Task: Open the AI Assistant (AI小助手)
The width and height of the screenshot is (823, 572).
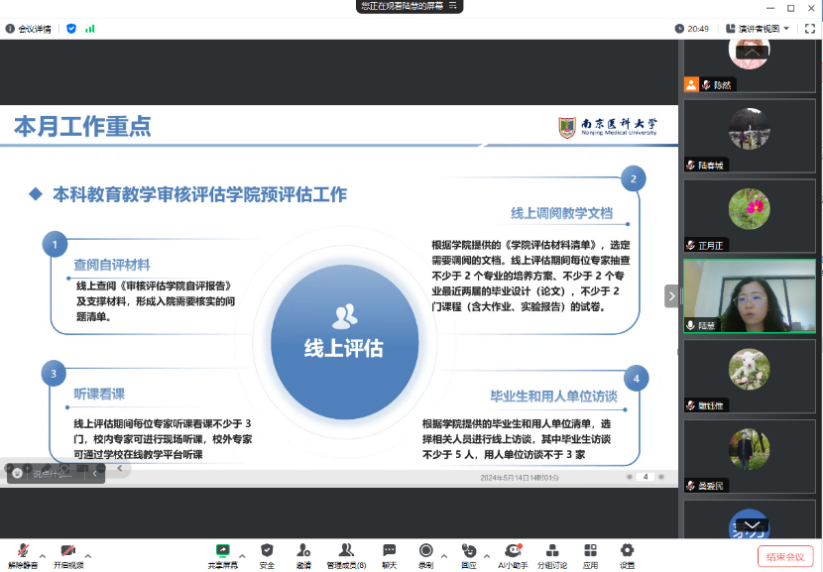Action: pos(513,551)
